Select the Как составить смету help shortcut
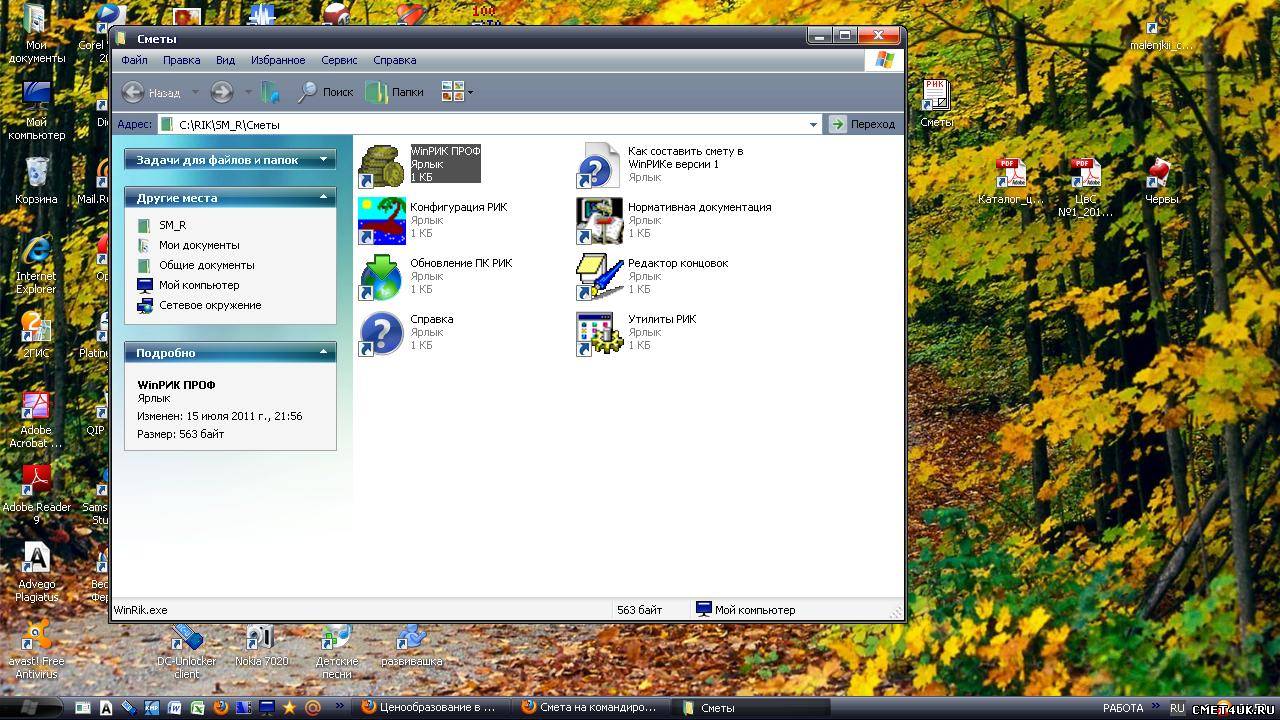Screen dimensions: 1280x720 point(599,165)
